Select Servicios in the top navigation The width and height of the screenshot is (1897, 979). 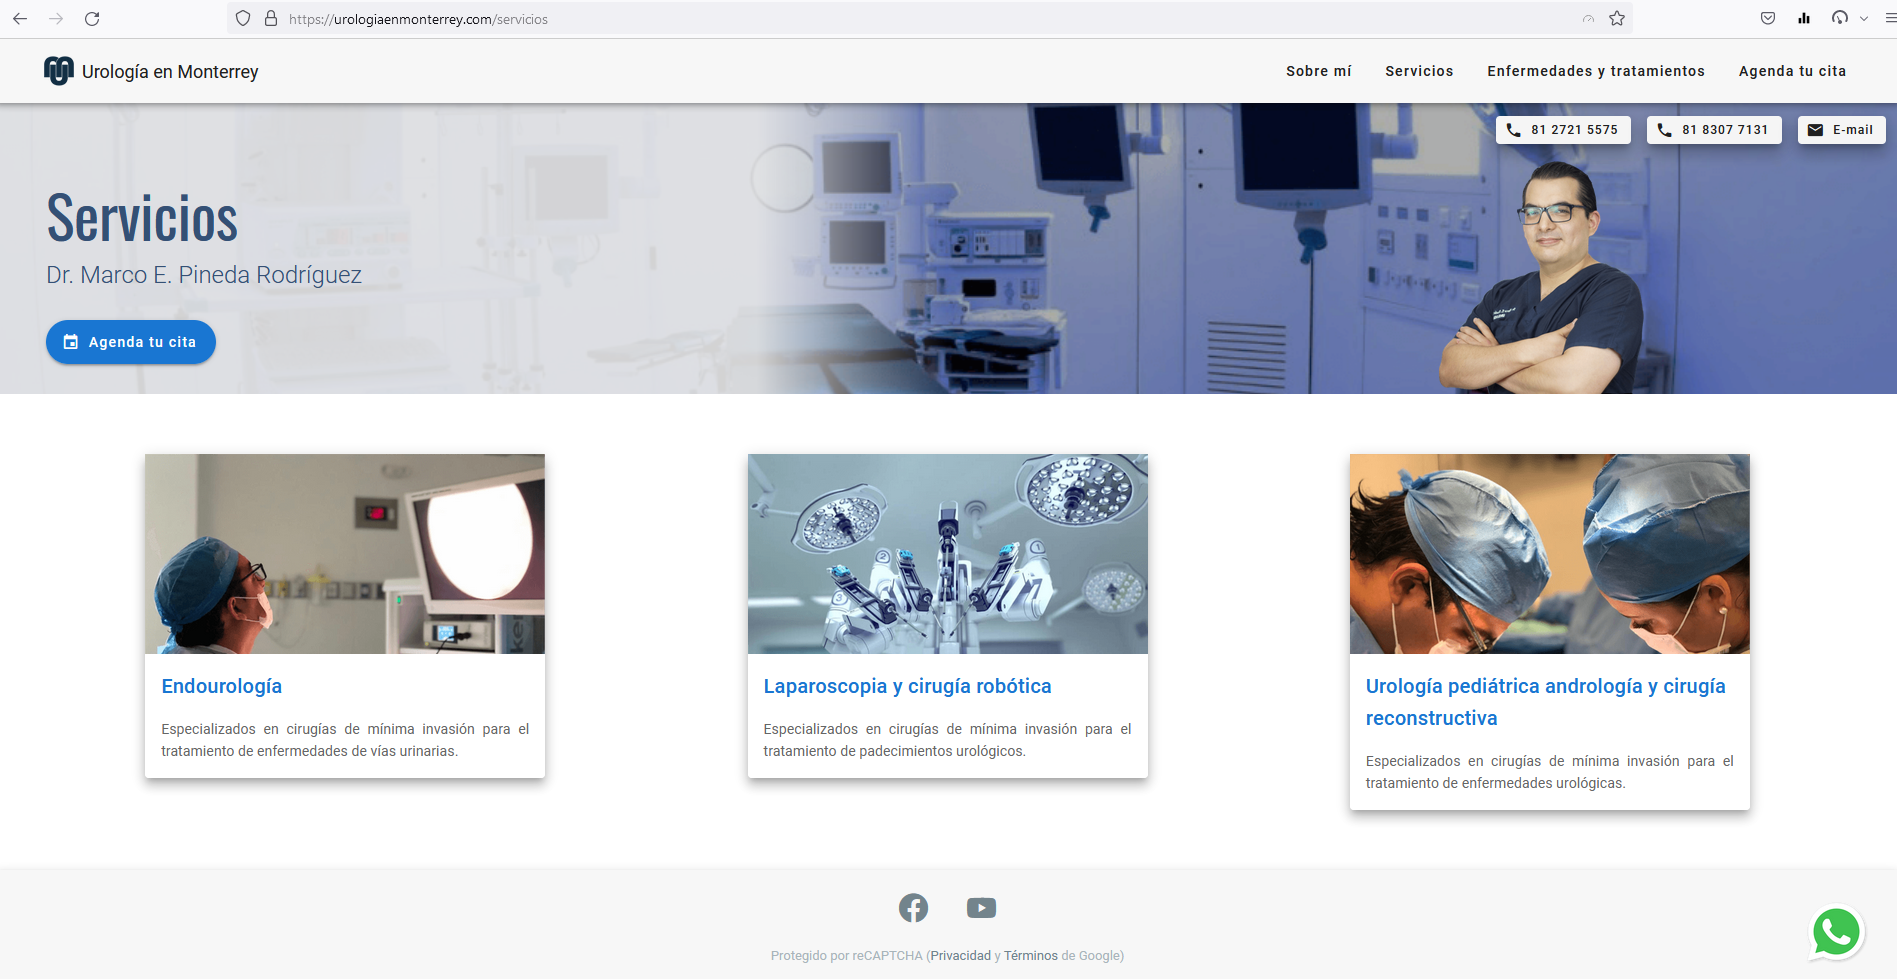click(x=1419, y=71)
